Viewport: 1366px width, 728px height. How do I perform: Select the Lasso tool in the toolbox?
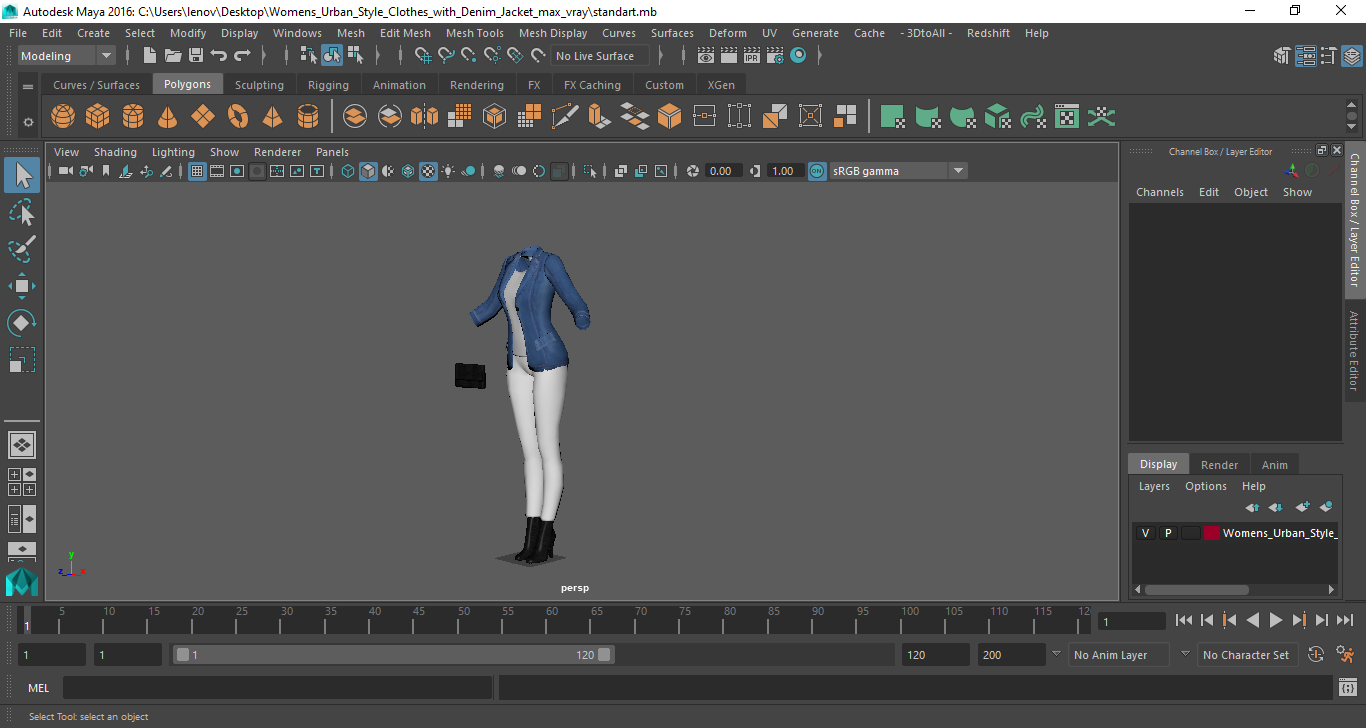22,212
